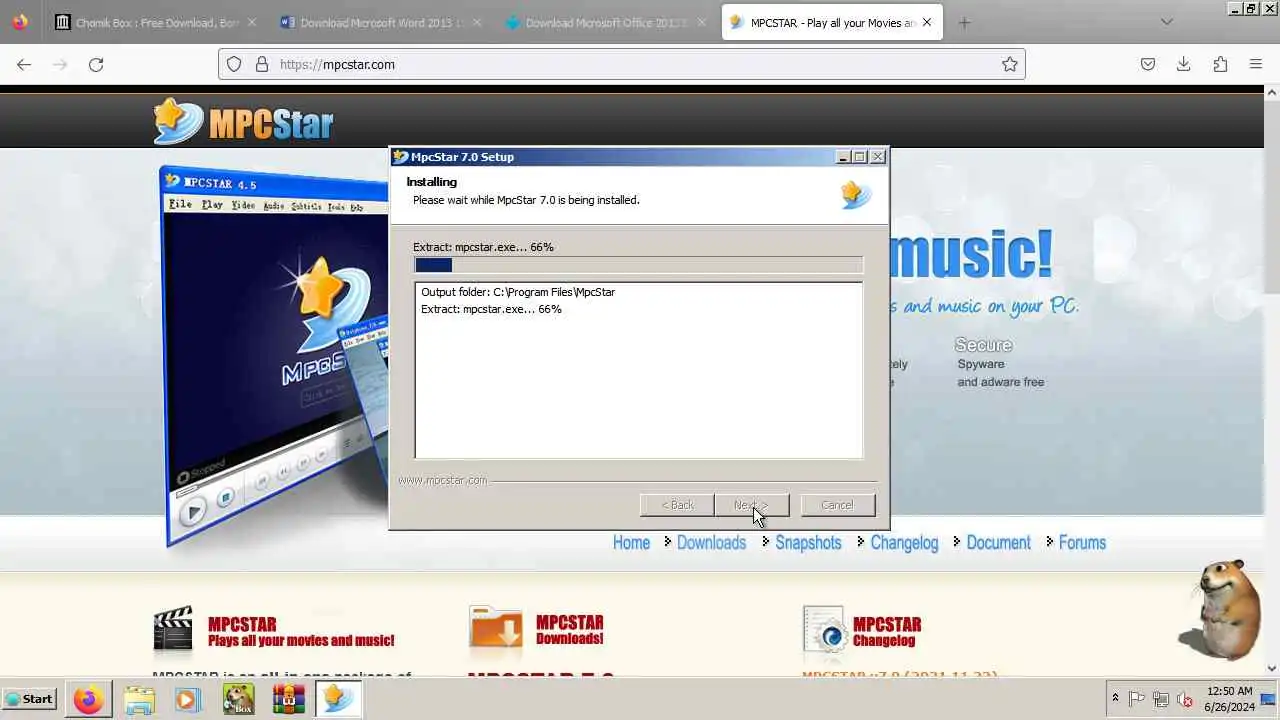Open the Downloads navigation link
The width and height of the screenshot is (1280, 720).
(711, 542)
